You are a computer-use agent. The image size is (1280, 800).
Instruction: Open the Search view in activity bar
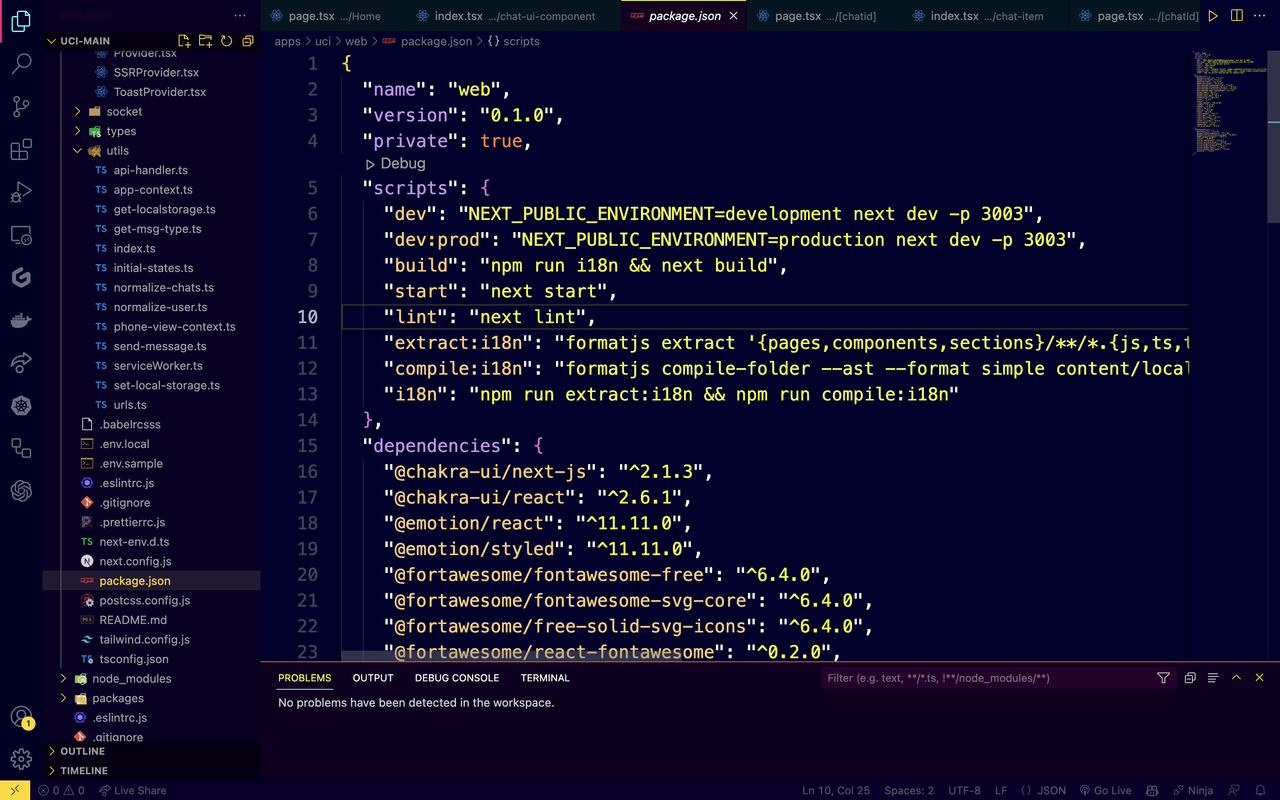[21, 64]
